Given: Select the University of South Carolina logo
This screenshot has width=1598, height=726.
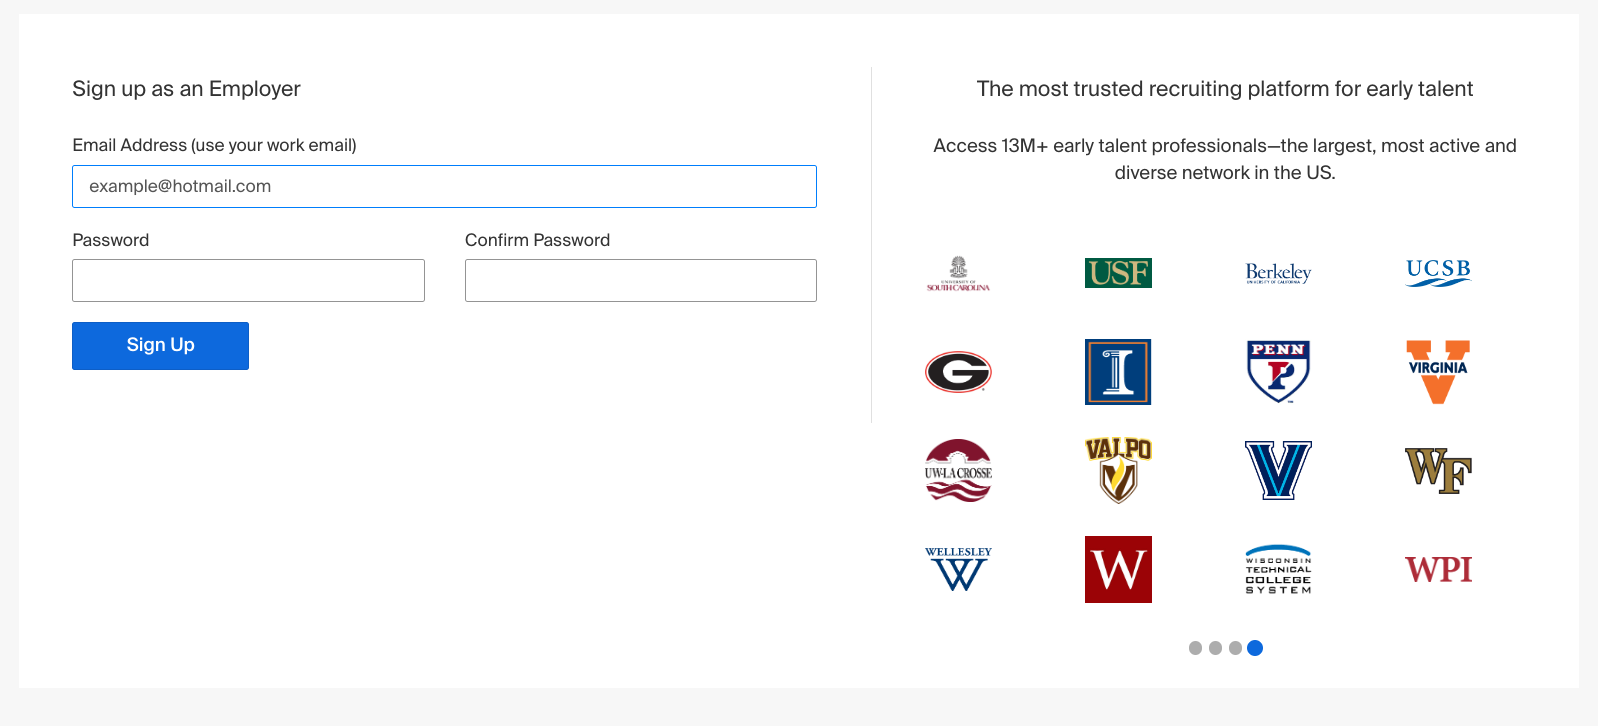Looking at the screenshot, I should pyautogui.click(x=958, y=274).
